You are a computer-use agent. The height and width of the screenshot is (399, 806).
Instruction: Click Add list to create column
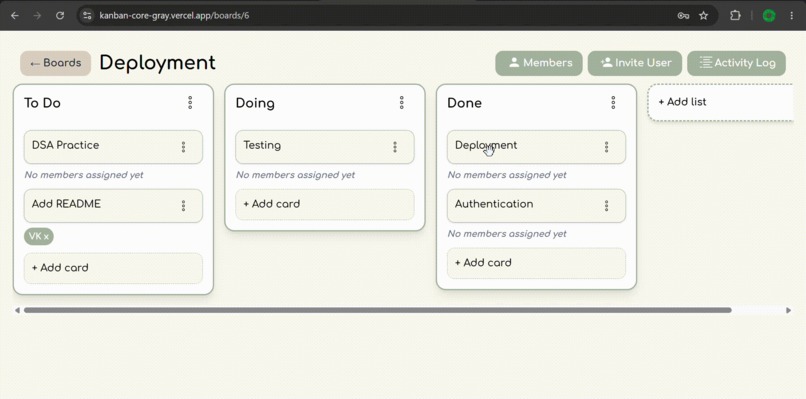tap(722, 102)
